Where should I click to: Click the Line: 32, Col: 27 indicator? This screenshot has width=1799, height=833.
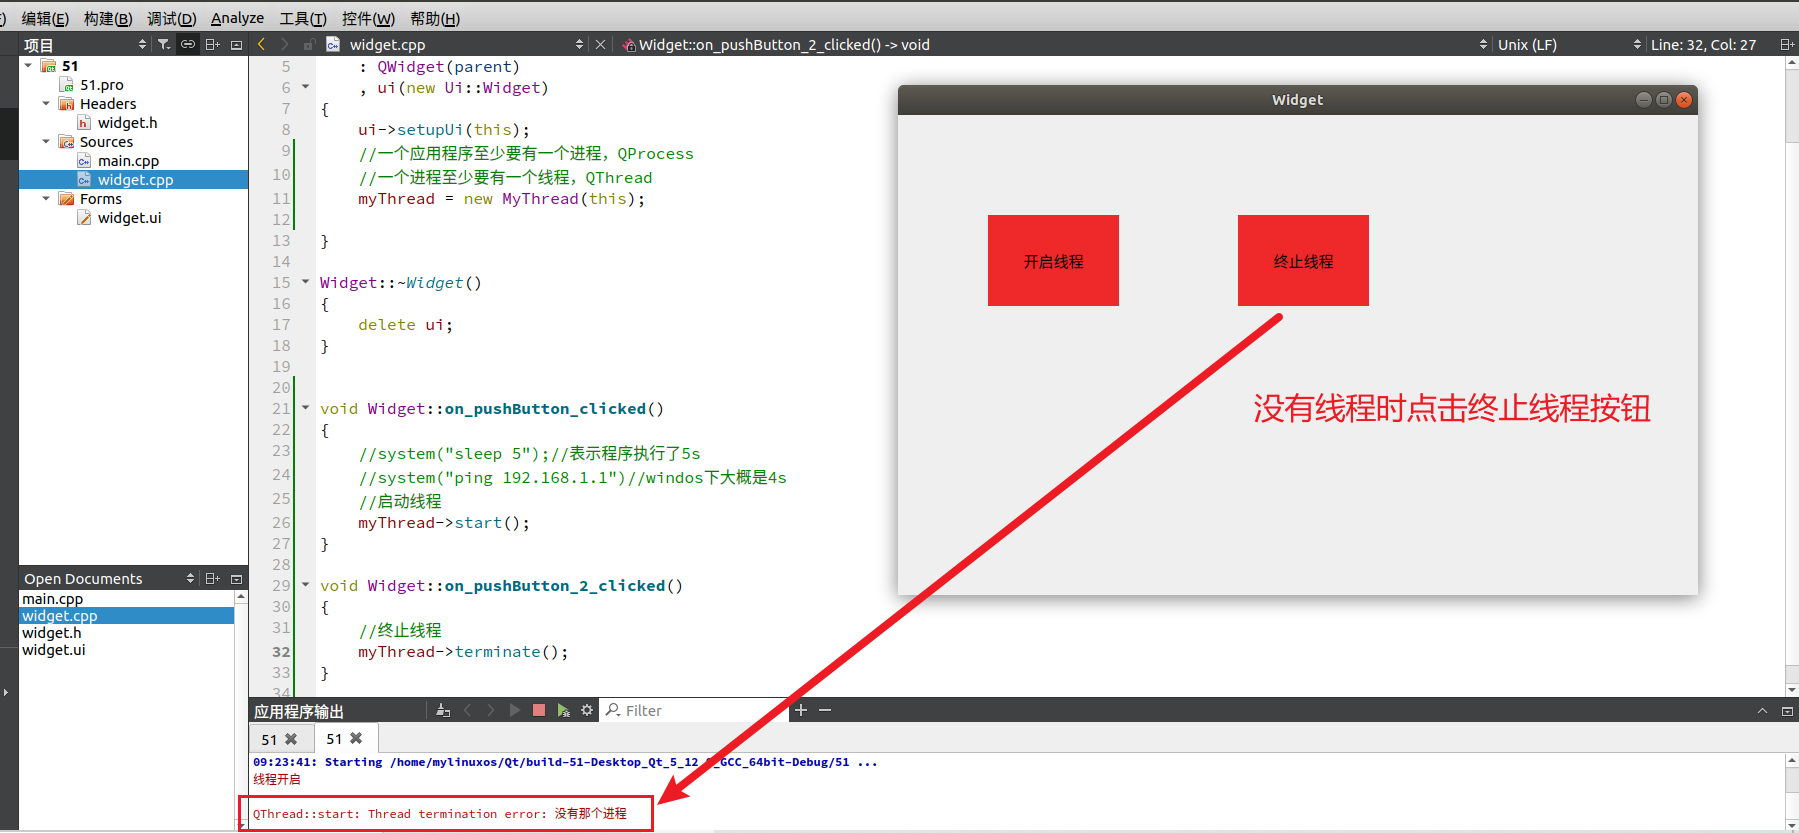[x=1703, y=44]
